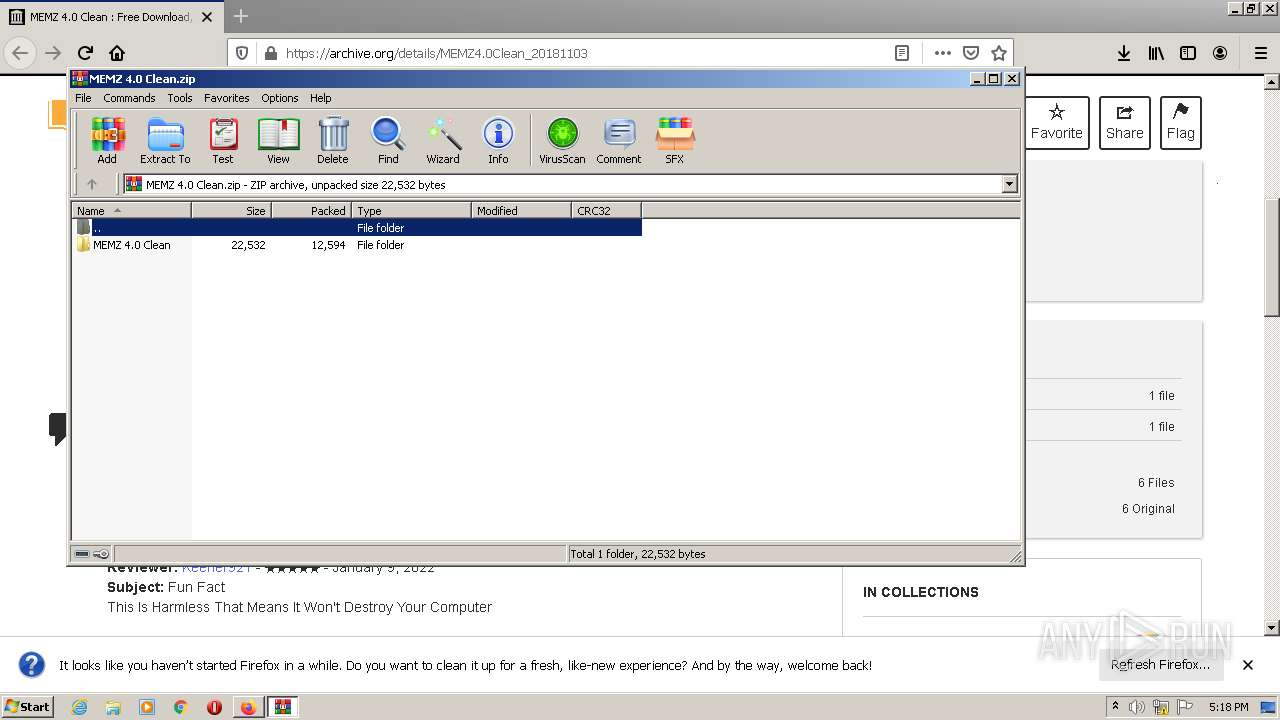1280x720 pixels.
Task: Select the MEMZ 4.0 Clean browser tab
Action: point(112,17)
